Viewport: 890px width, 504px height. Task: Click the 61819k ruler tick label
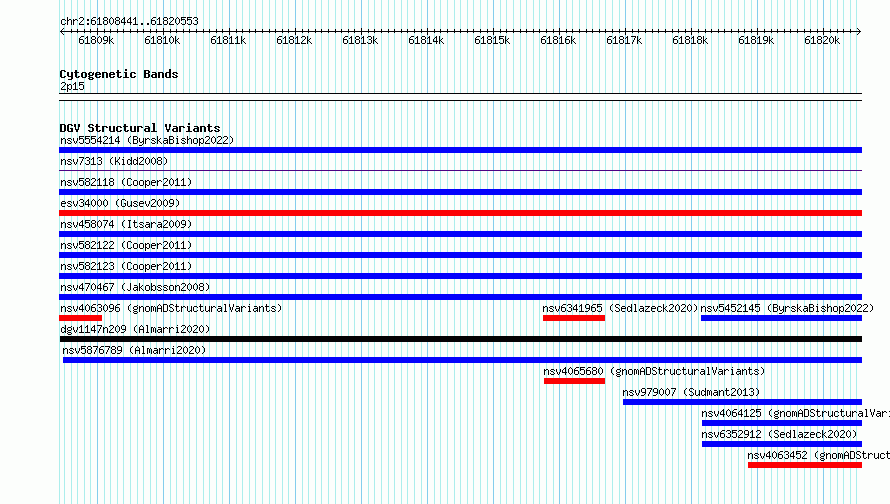pyautogui.click(x=756, y=40)
